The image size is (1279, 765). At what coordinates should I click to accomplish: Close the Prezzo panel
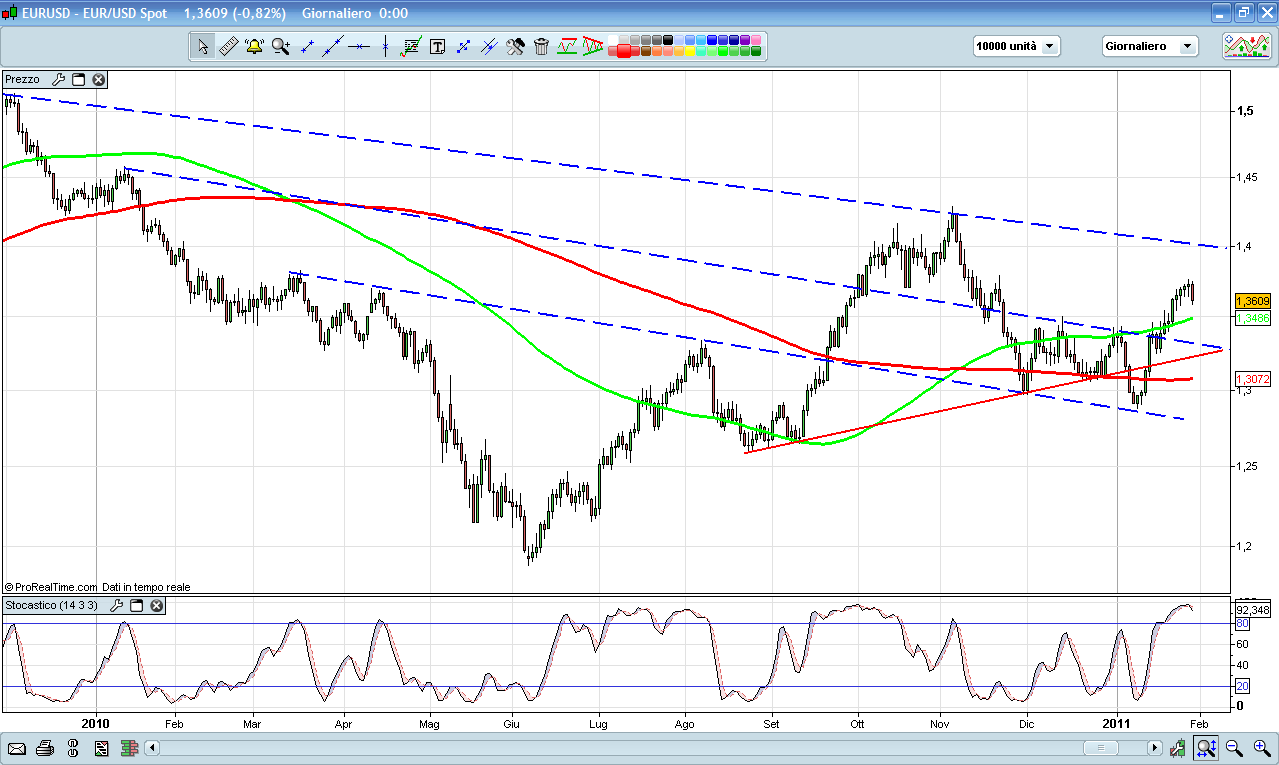[x=99, y=79]
